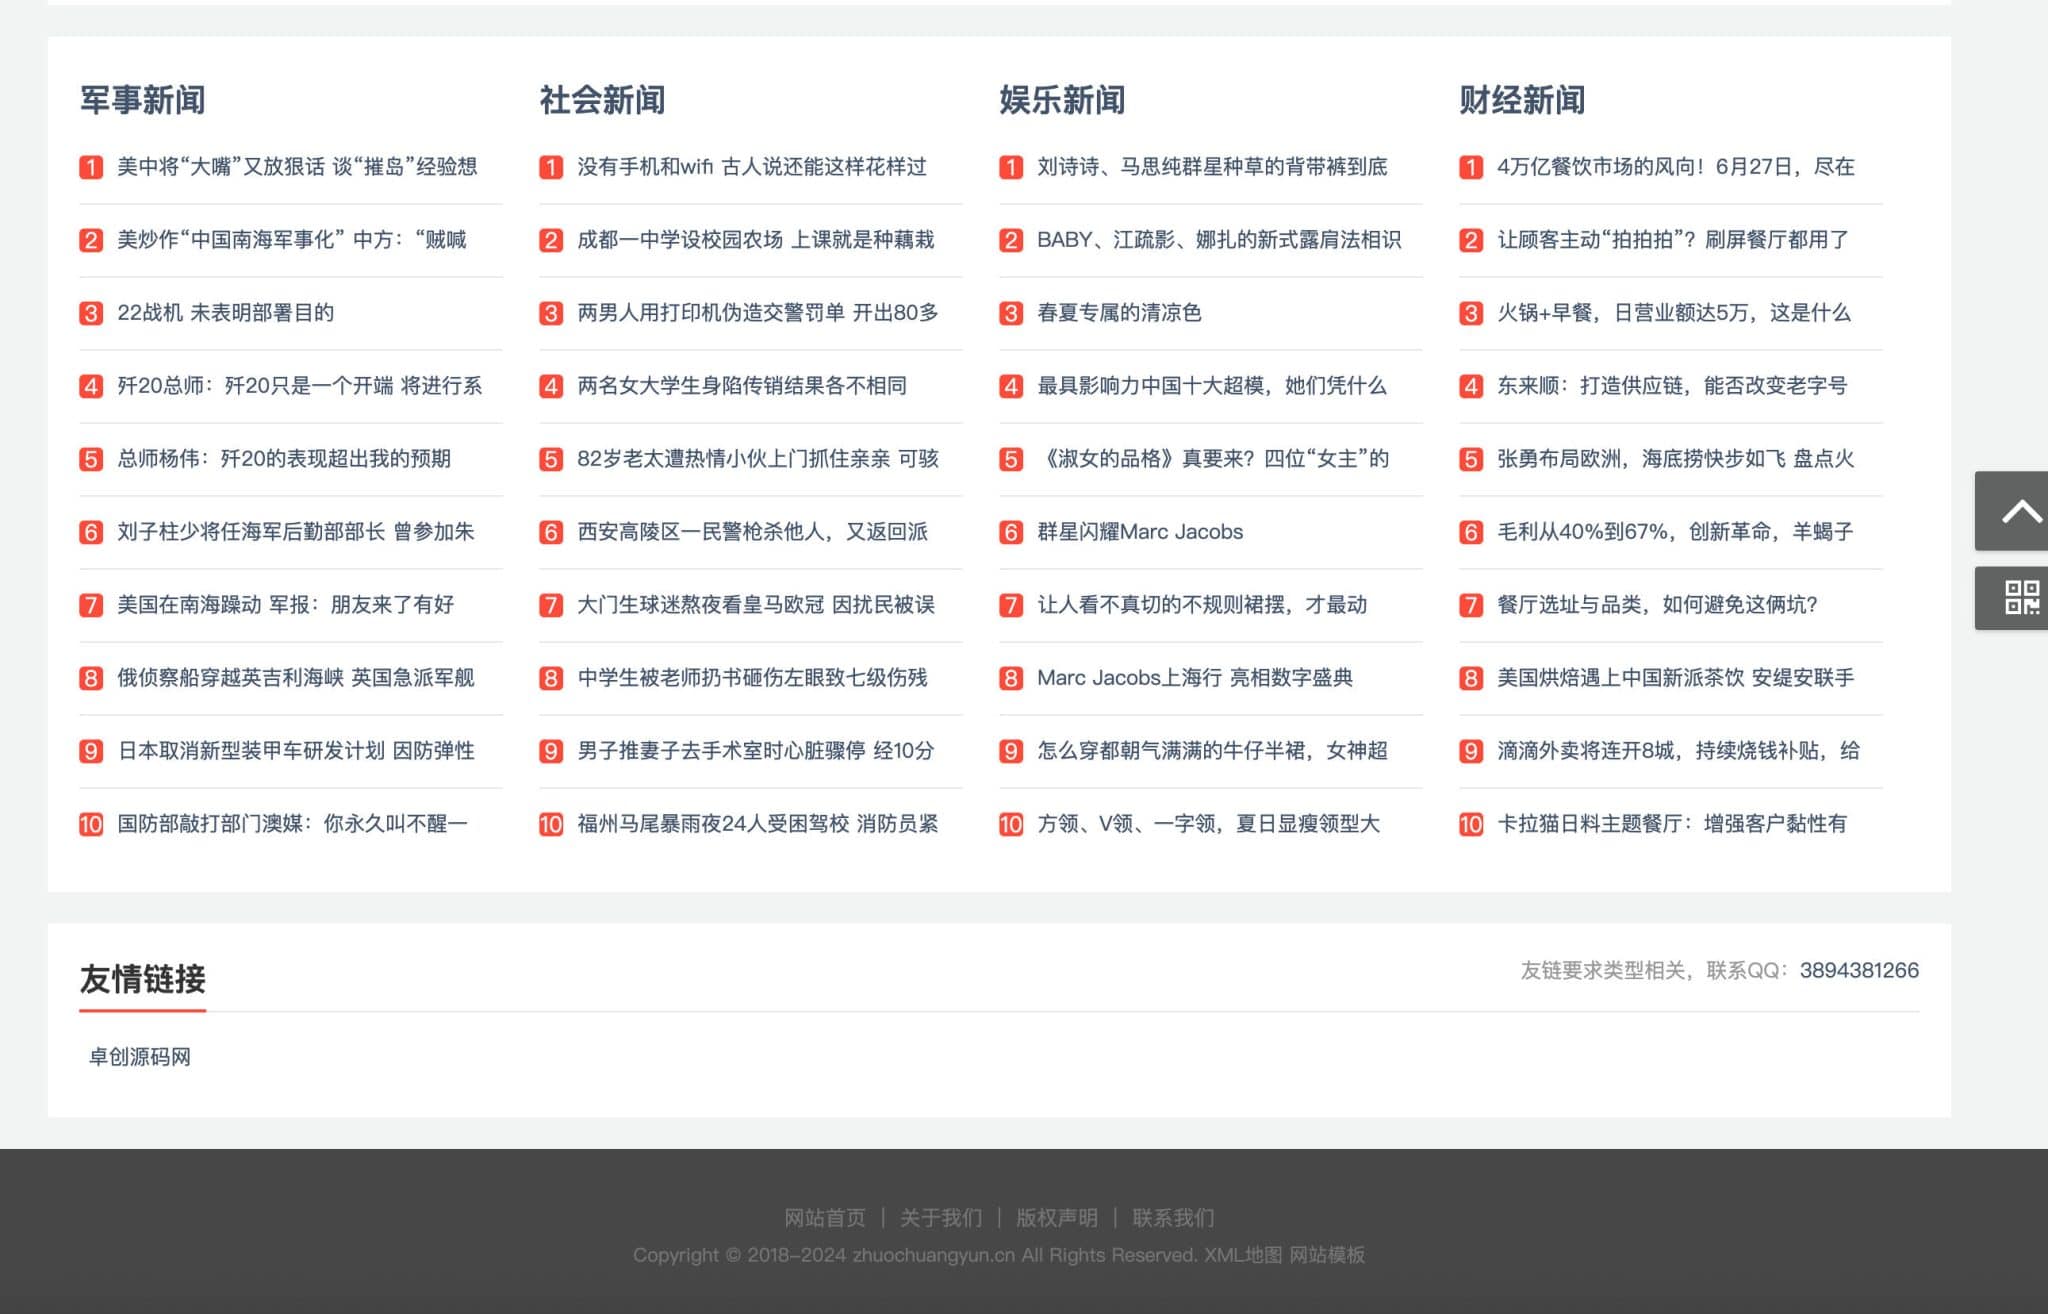Open news BABY、江疏影、娜扎的新式露肩法
This screenshot has width=2048, height=1314.
tap(1219, 240)
